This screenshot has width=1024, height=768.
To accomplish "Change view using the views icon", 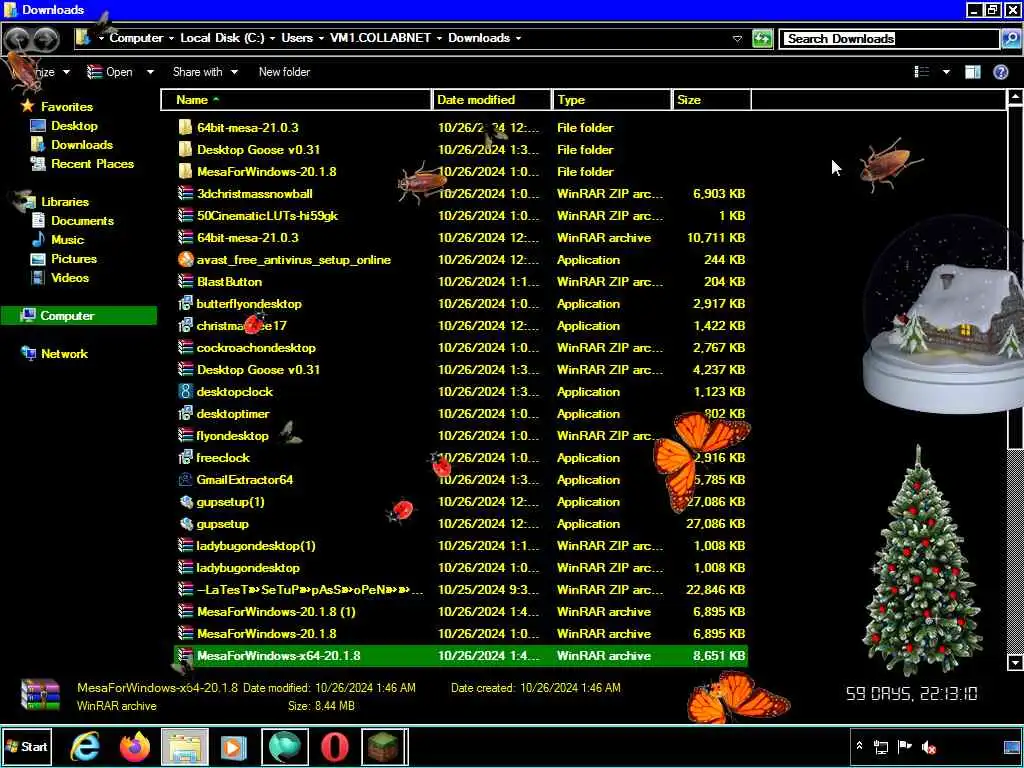I will click(921, 72).
